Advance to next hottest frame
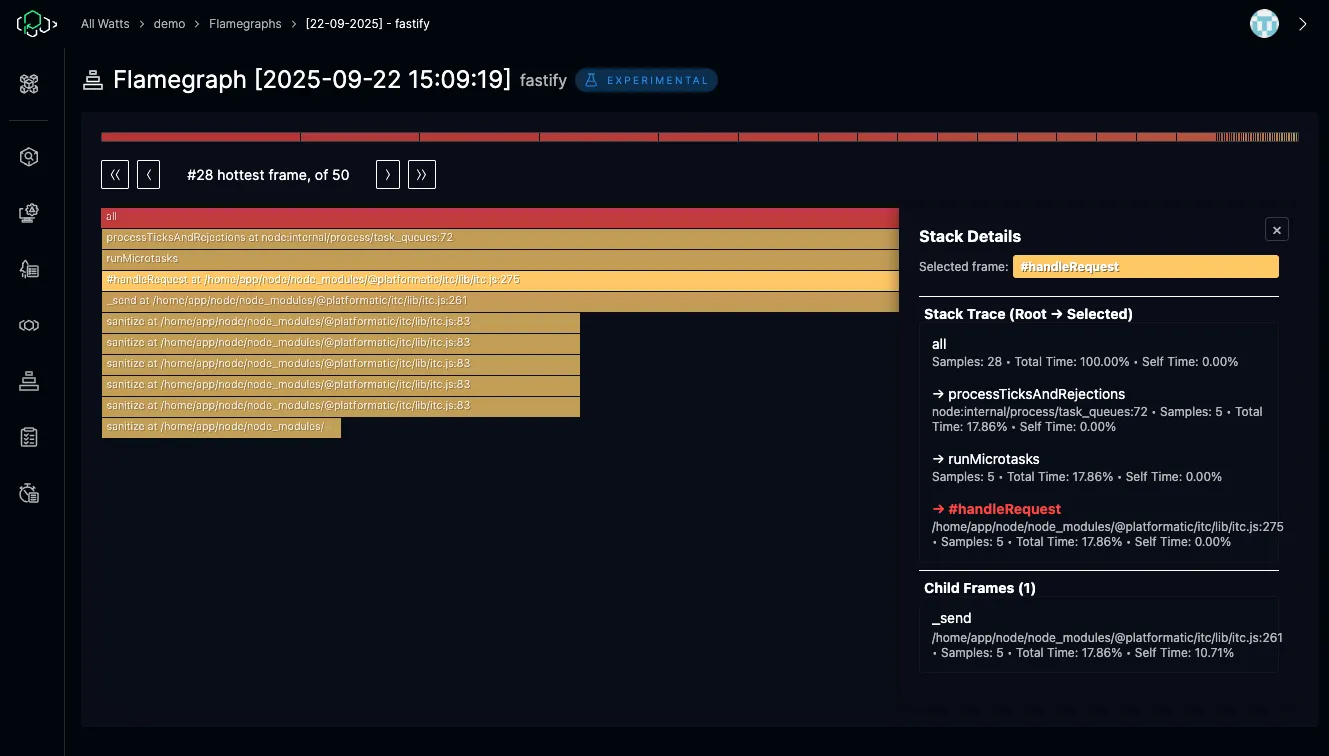This screenshot has height=756, width=1329. (388, 175)
